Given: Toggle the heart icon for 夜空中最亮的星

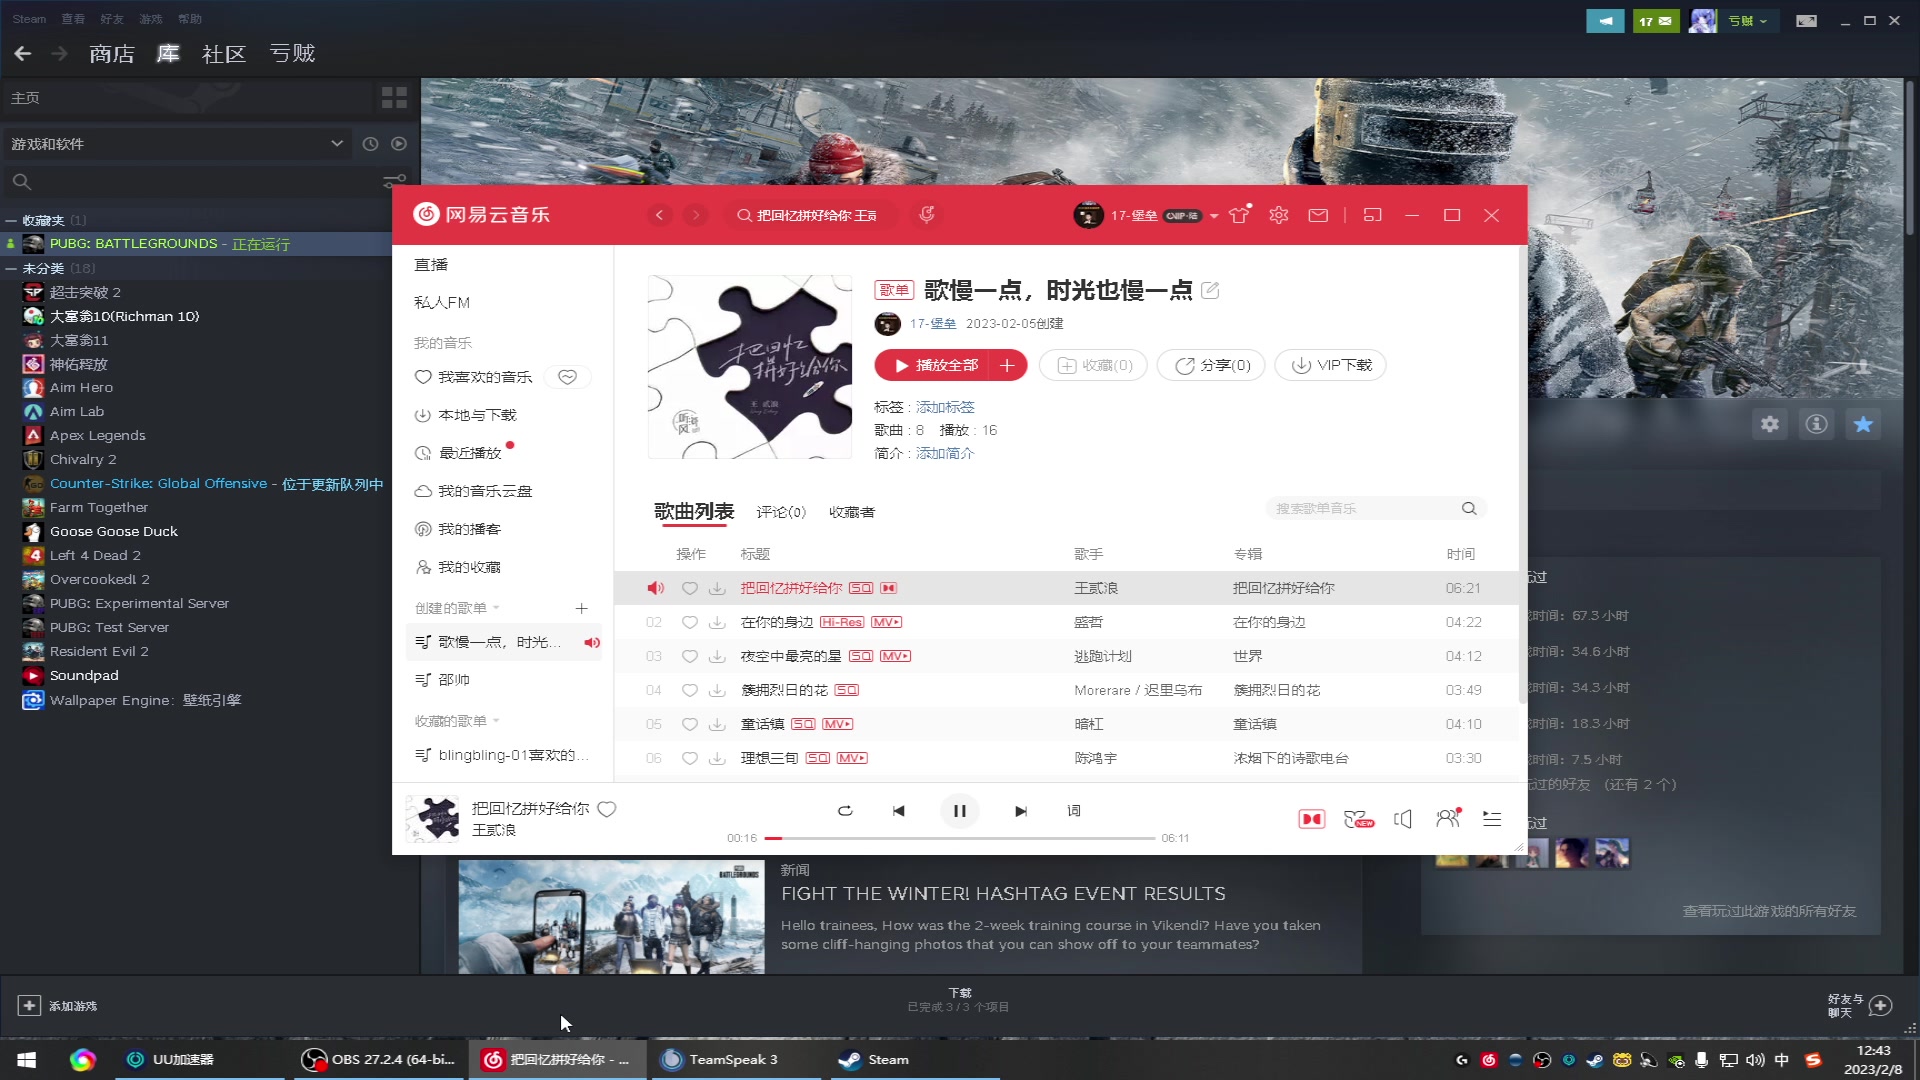Looking at the screenshot, I should [x=690, y=655].
